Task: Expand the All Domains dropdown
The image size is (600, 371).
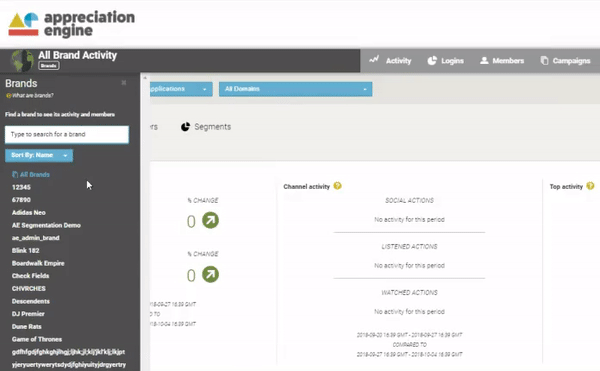Action: click(295, 89)
